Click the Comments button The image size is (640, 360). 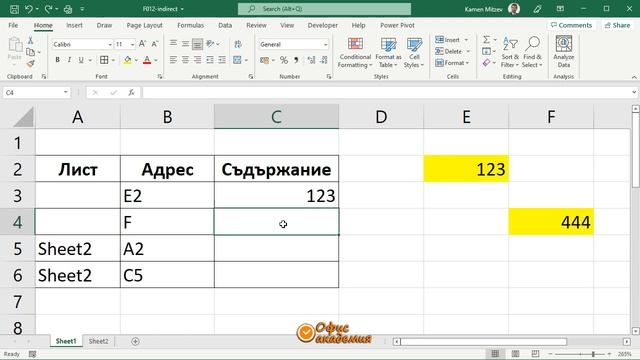click(x=571, y=25)
